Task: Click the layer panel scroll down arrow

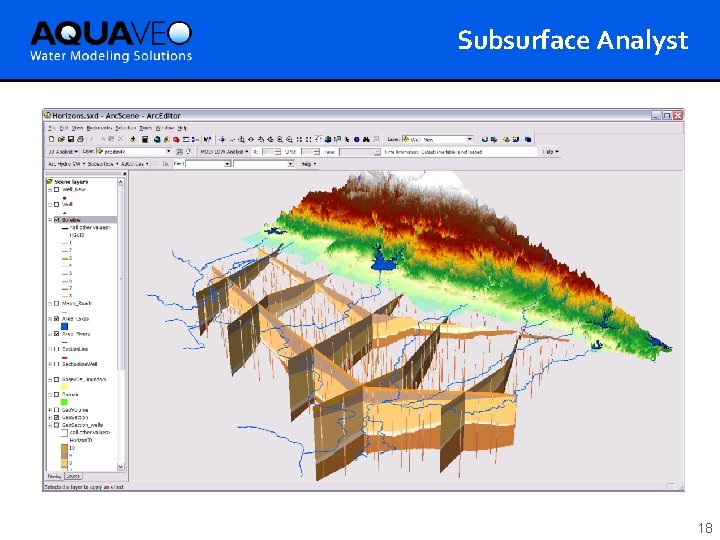Action: tap(121, 467)
